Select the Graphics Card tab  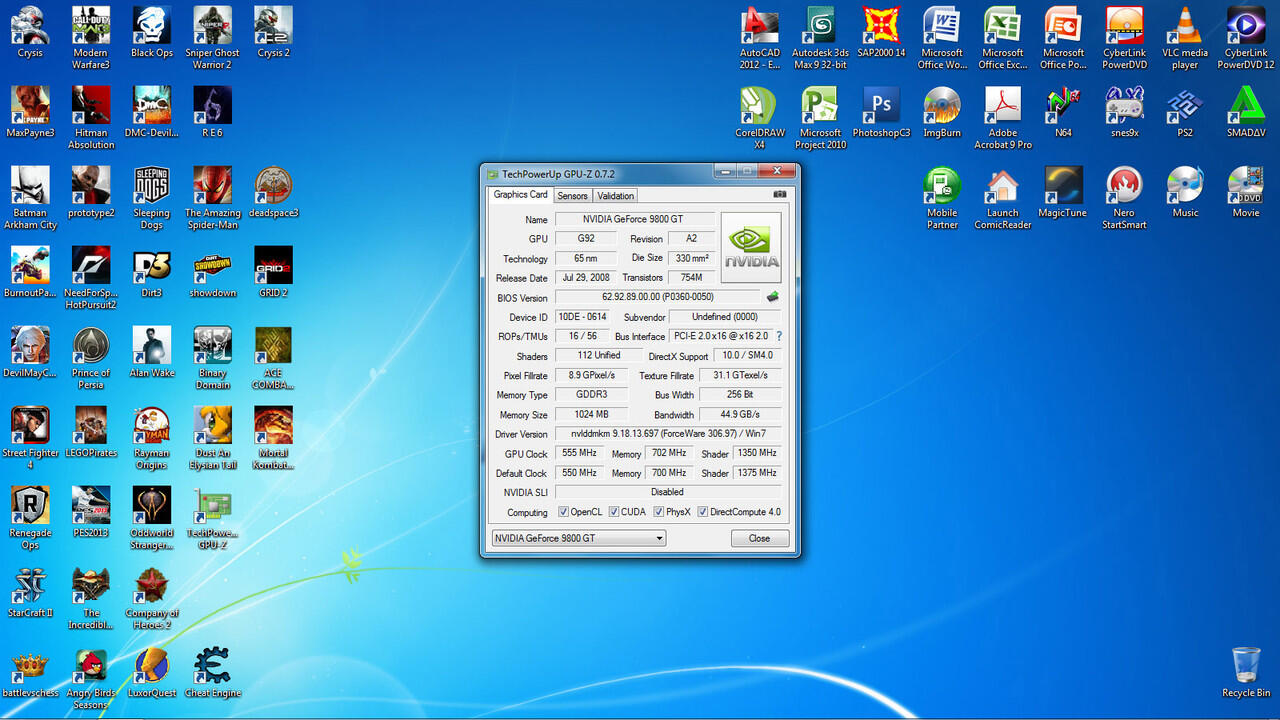520,195
